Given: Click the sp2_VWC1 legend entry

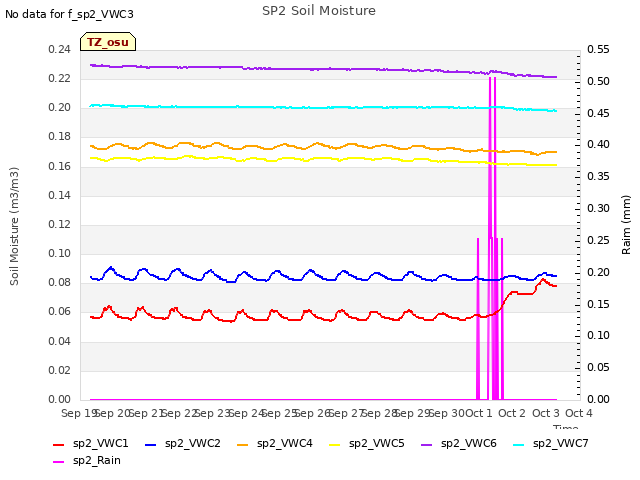Looking at the screenshot, I should point(91,444).
